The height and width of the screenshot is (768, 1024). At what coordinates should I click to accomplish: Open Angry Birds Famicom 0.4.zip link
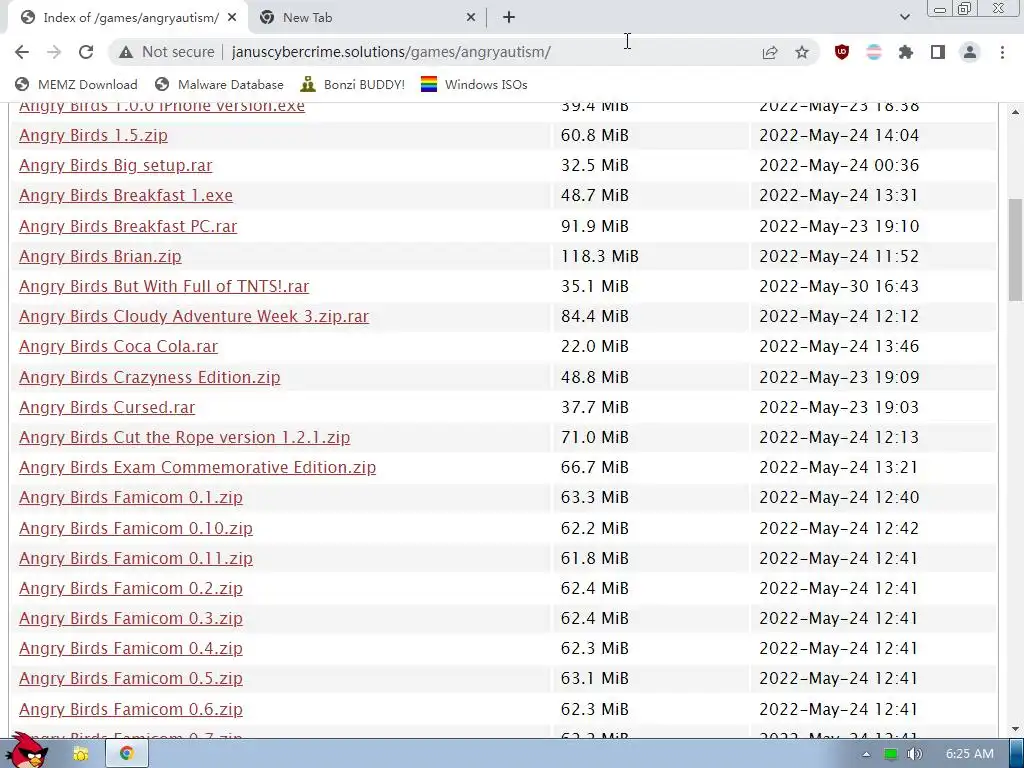pyautogui.click(x=131, y=648)
